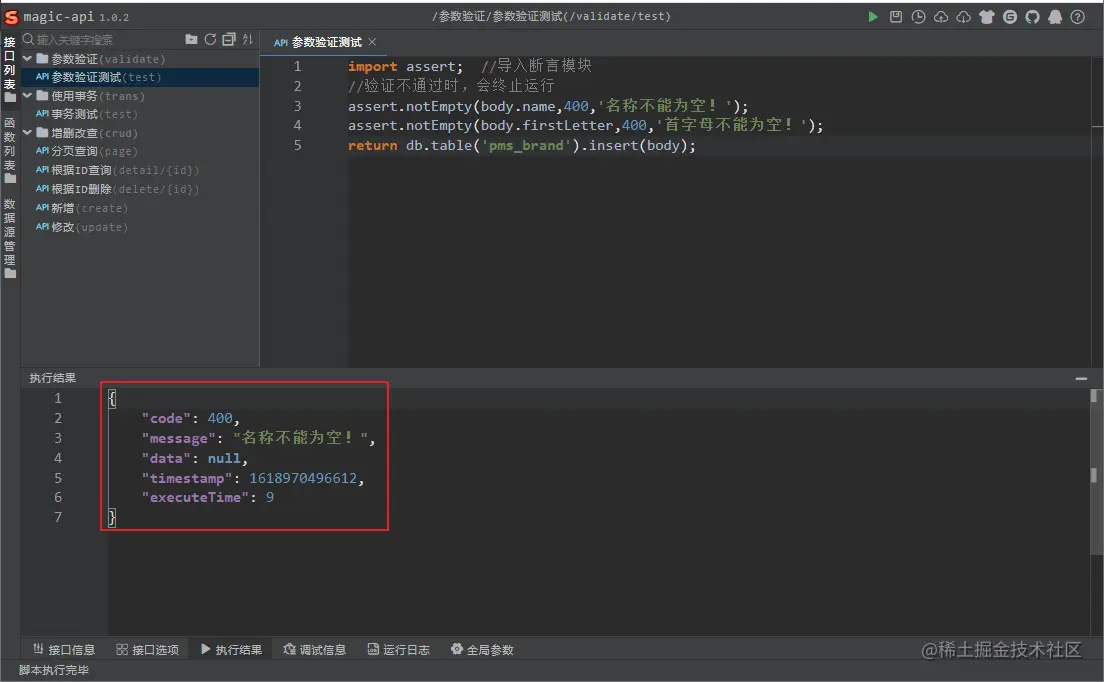
Task: Open the 接口信息 bottom tab
Action: [x=64, y=650]
